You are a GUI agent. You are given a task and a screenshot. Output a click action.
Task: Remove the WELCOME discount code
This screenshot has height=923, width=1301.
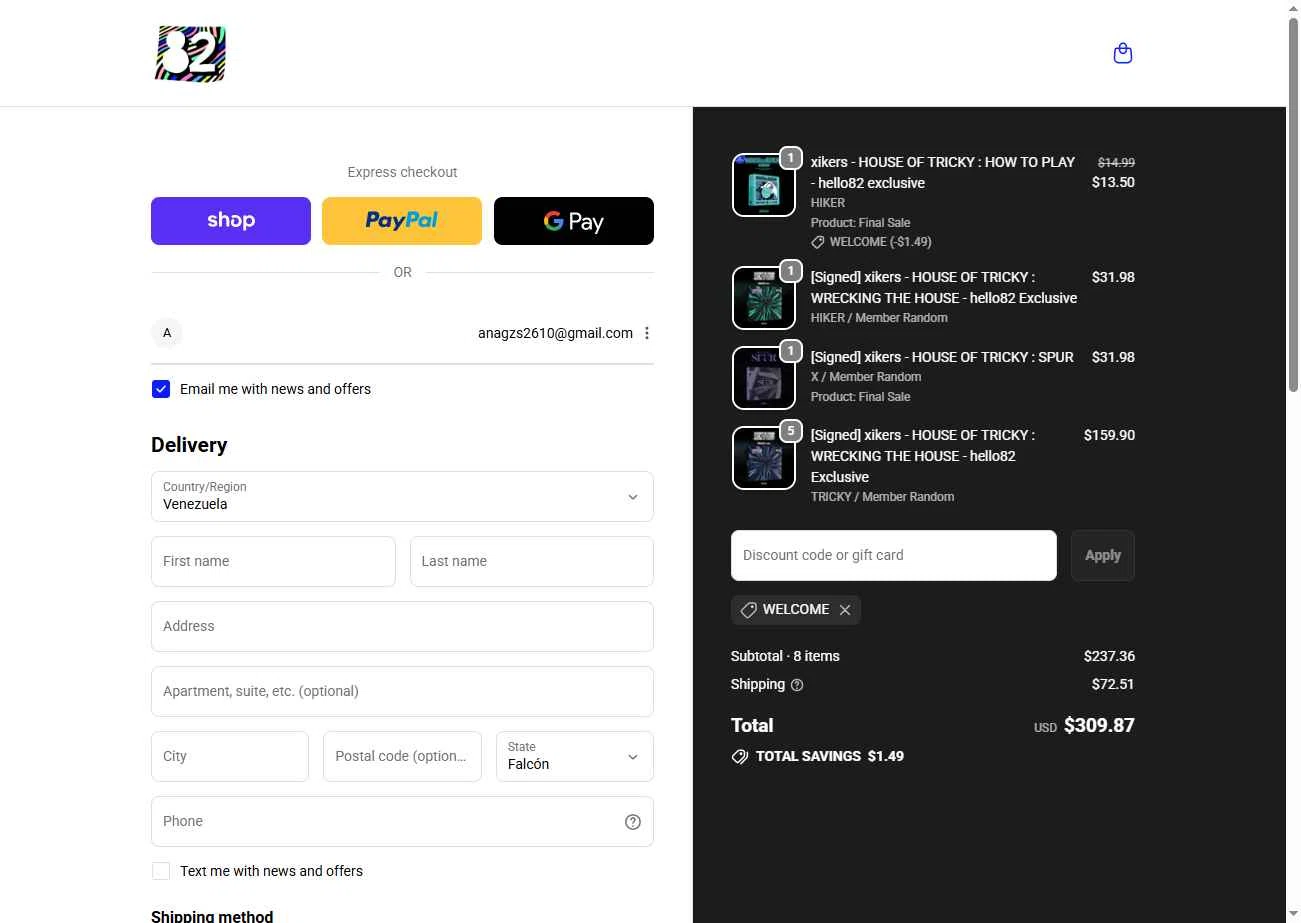pyautogui.click(x=845, y=610)
